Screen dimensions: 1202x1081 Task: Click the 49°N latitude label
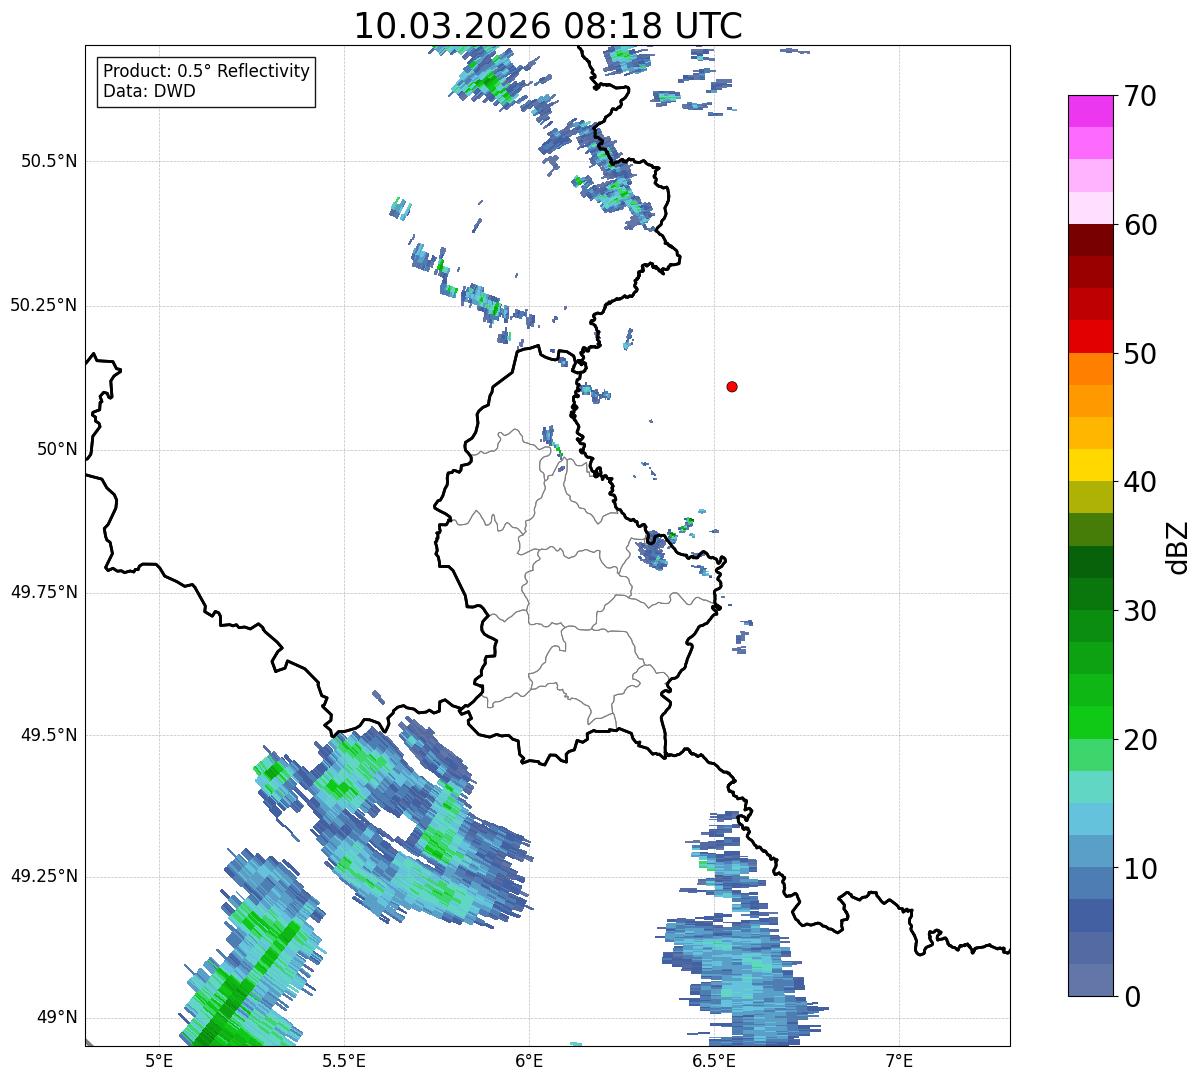point(57,1017)
